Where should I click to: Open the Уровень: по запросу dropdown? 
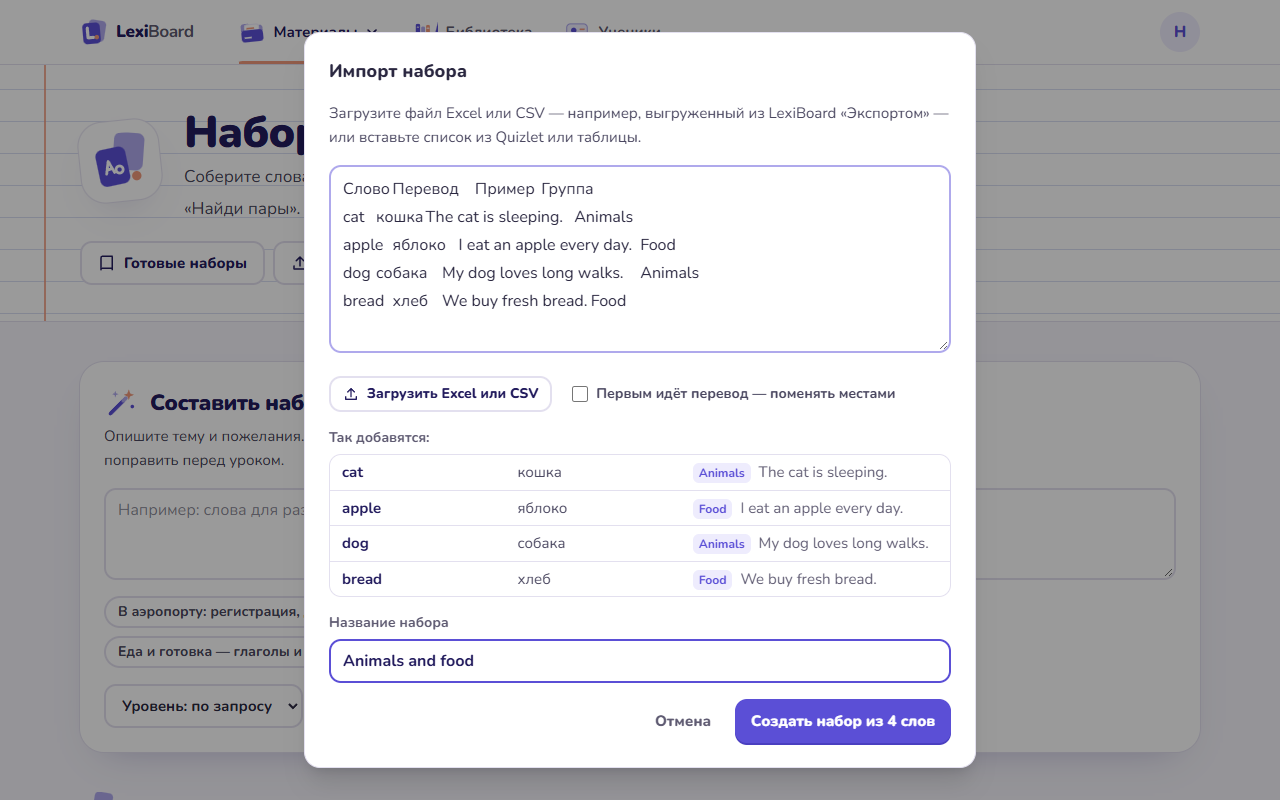(203, 706)
